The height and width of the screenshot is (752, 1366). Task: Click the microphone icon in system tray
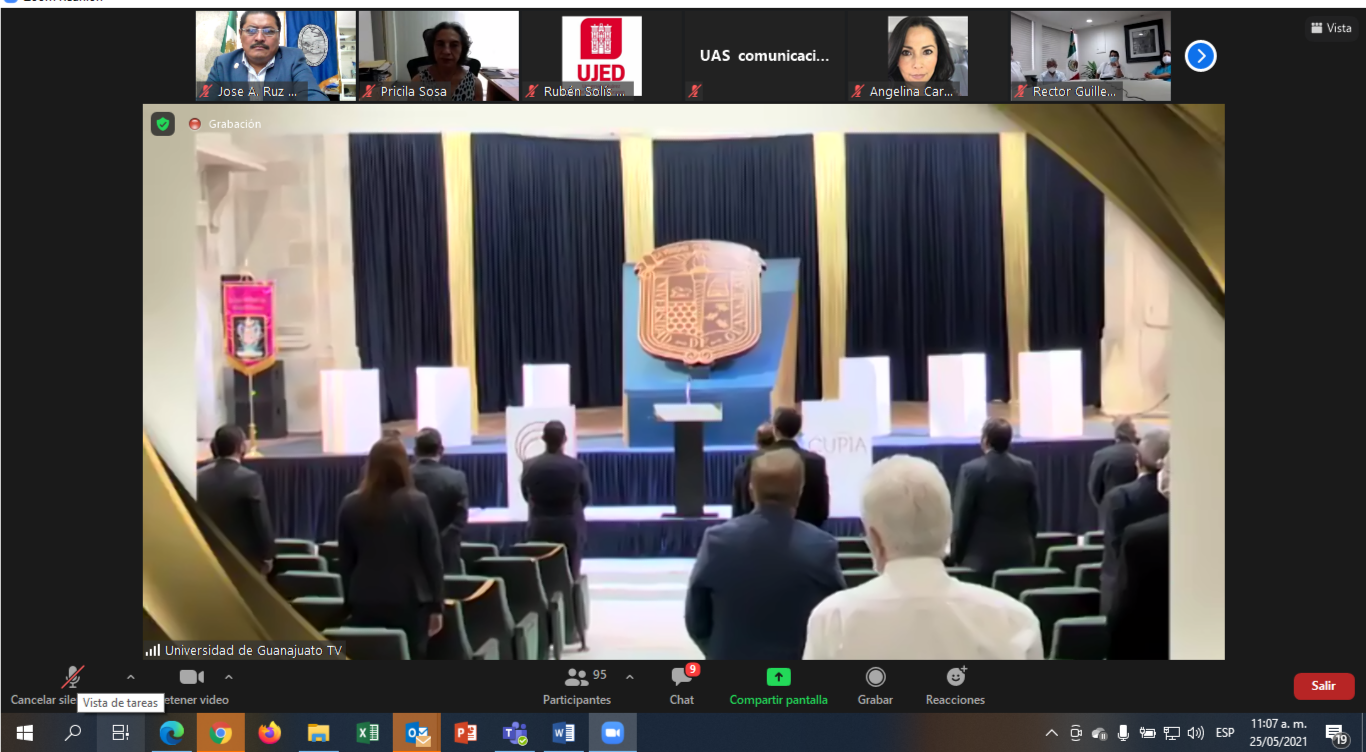pyautogui.click(x=1123, y=733)
